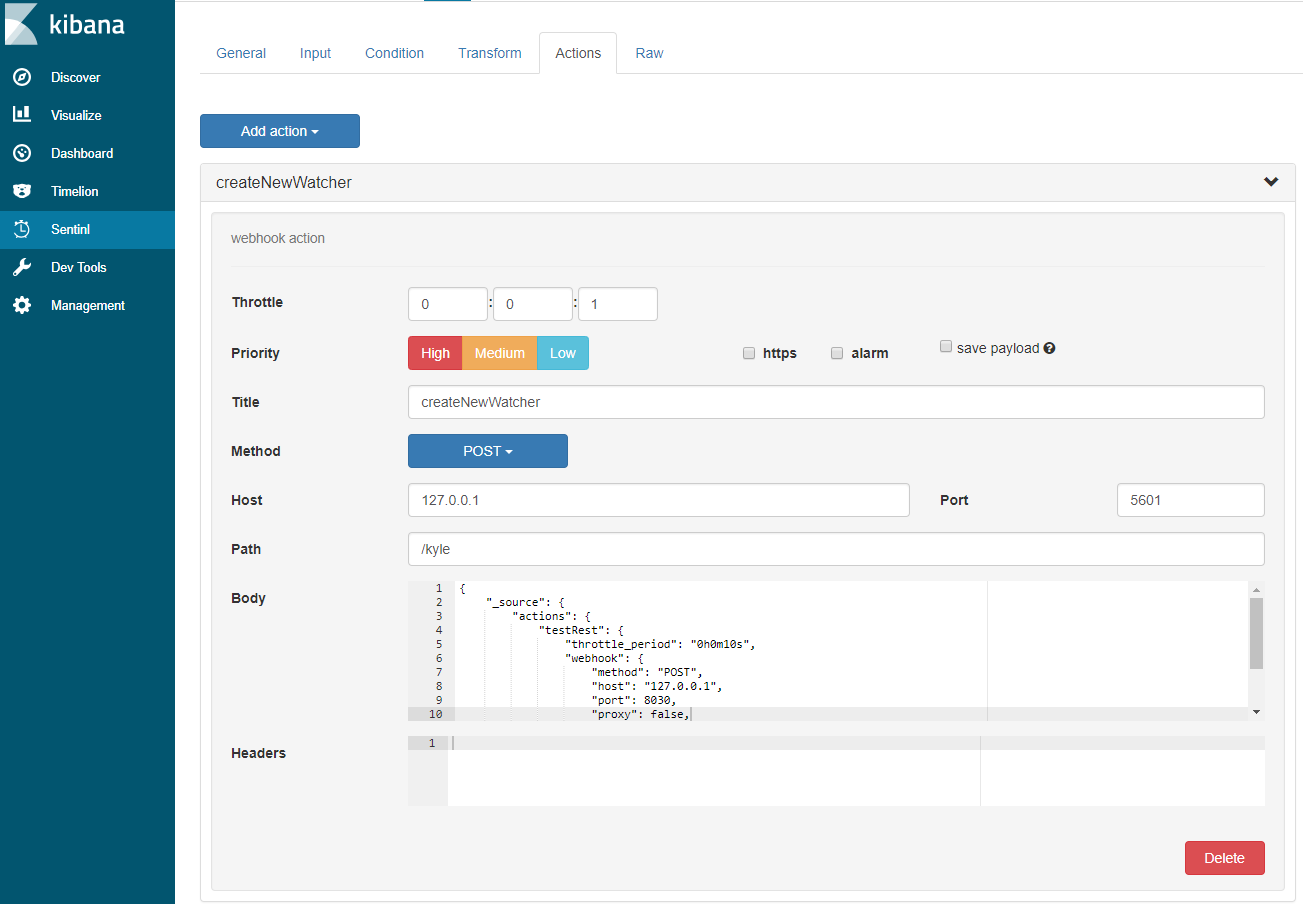This screenshot has height=904, width=1303.
Task: Set priority to High
Action: pos(435,353)
